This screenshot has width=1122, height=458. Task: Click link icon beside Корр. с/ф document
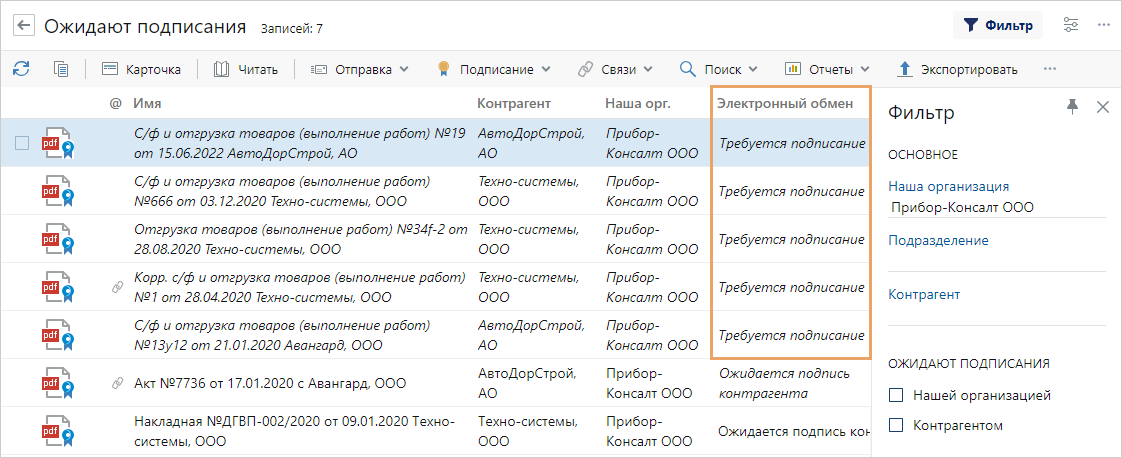coord(117,287)
